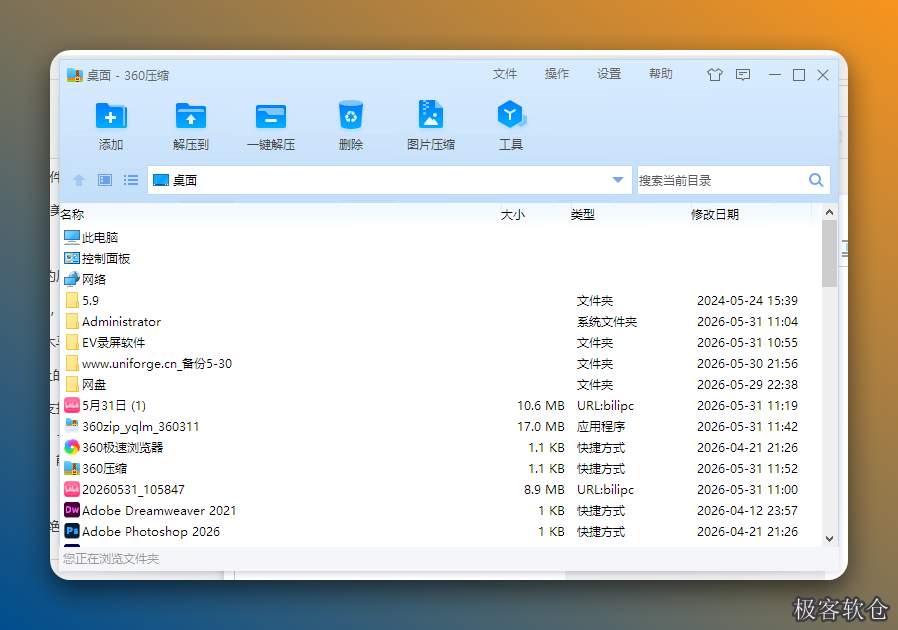The image size is (898, 630).
Task: Click date 2026-05-30 21:56
Action: (x=747, y=364)
